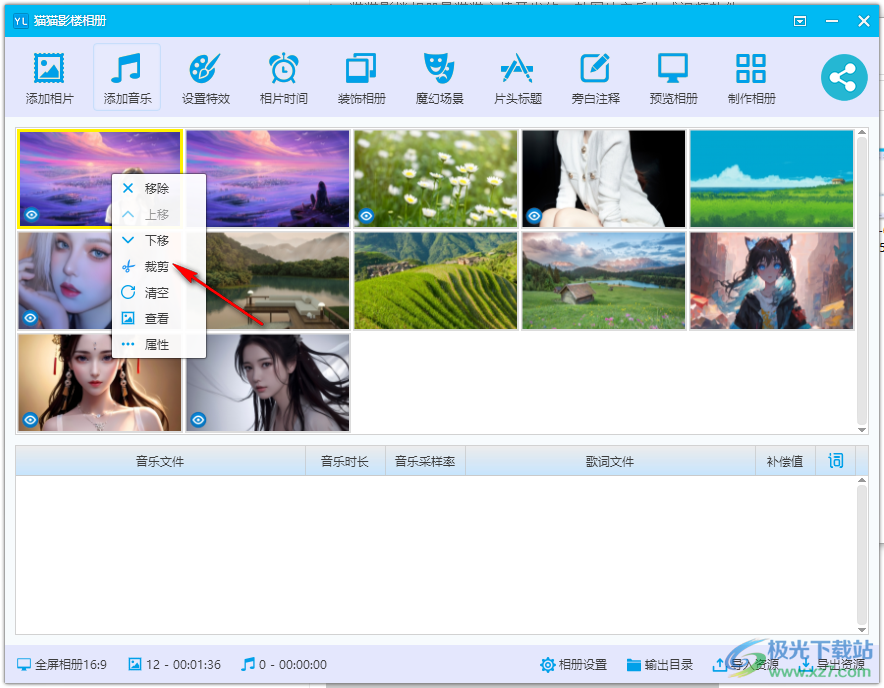Open the title bar dropdown menu button
The height and width of the screenshot is (688, 884).
tap(800, 21)
